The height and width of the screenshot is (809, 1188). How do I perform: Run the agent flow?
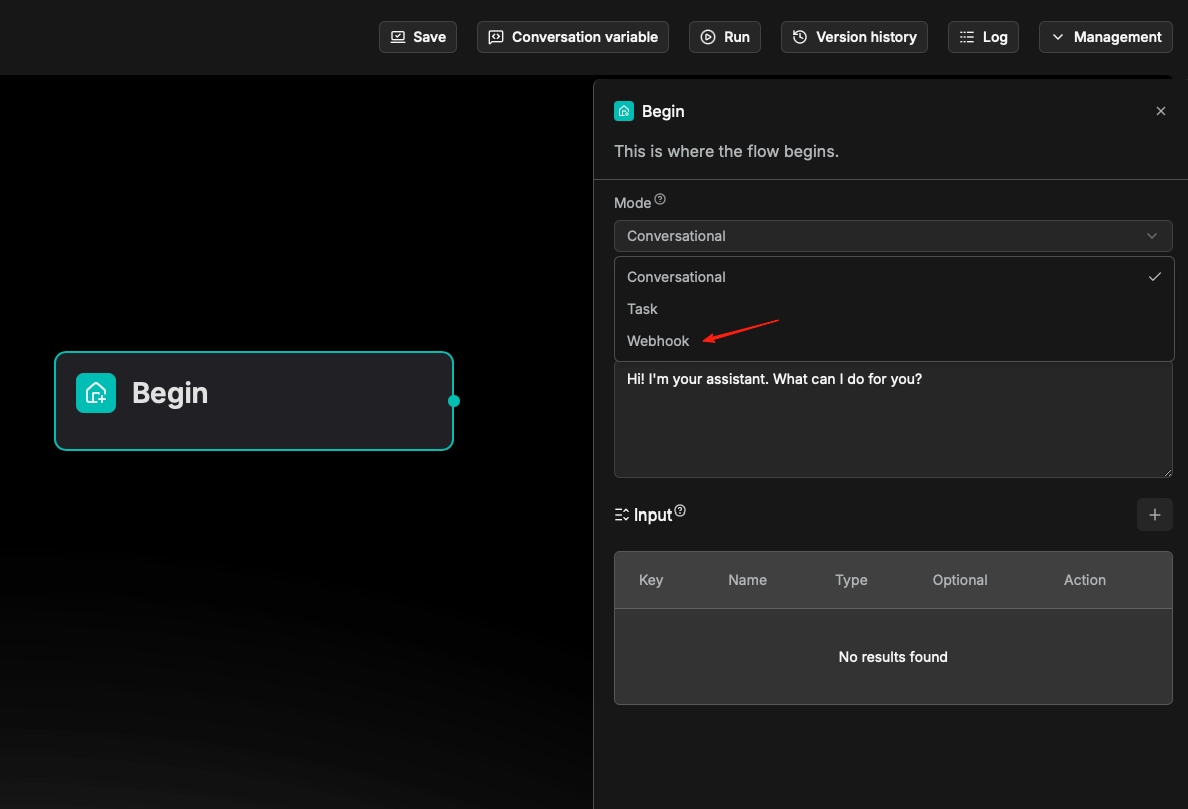pyautogui.click(x=725, y=37)
